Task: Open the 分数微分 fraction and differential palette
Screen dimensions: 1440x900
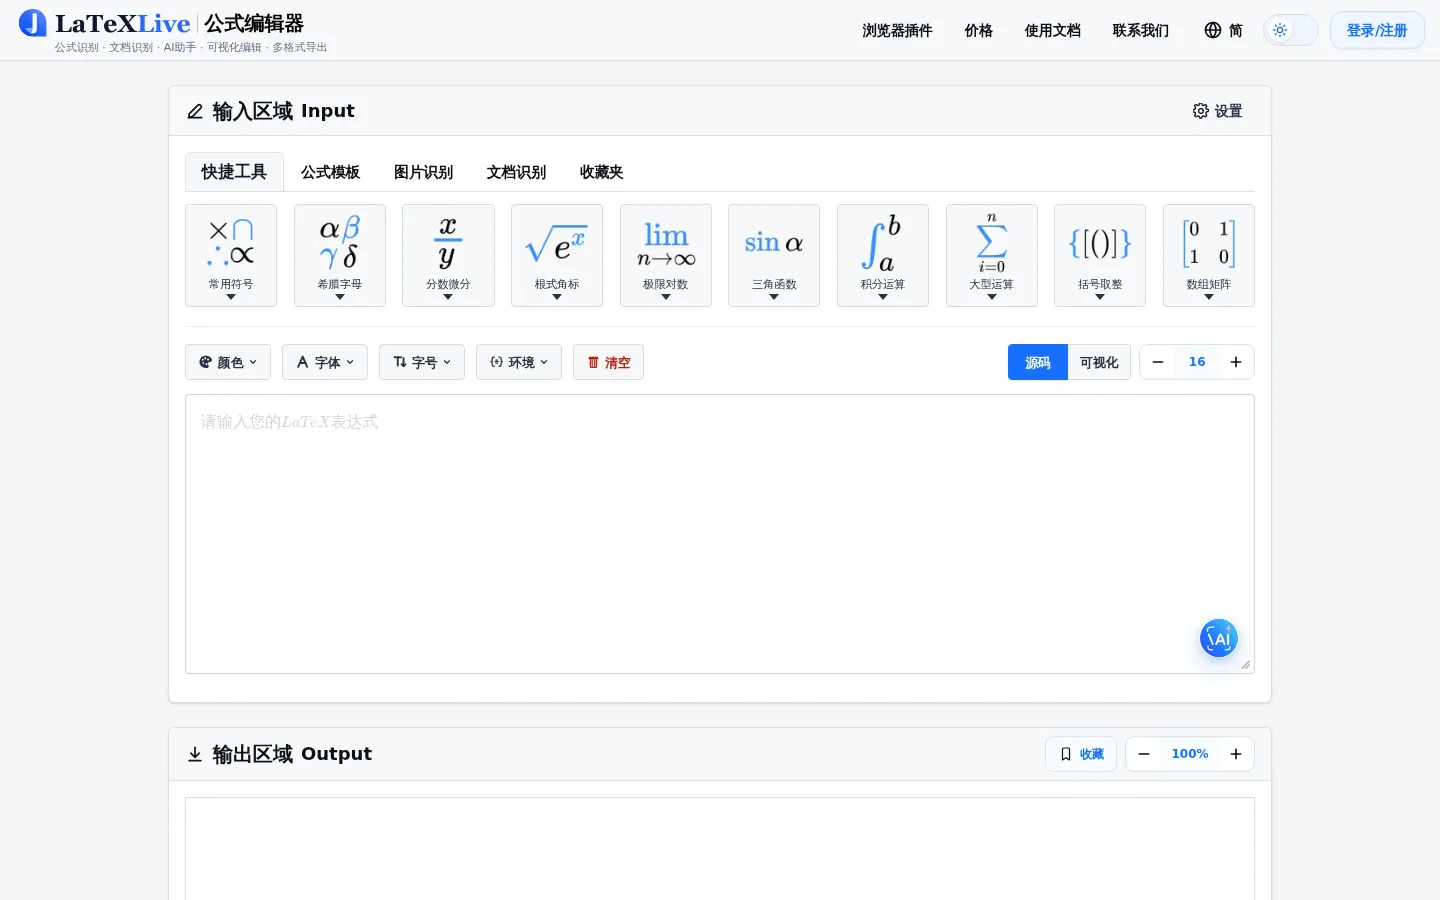Action: [x=448, y=255]
